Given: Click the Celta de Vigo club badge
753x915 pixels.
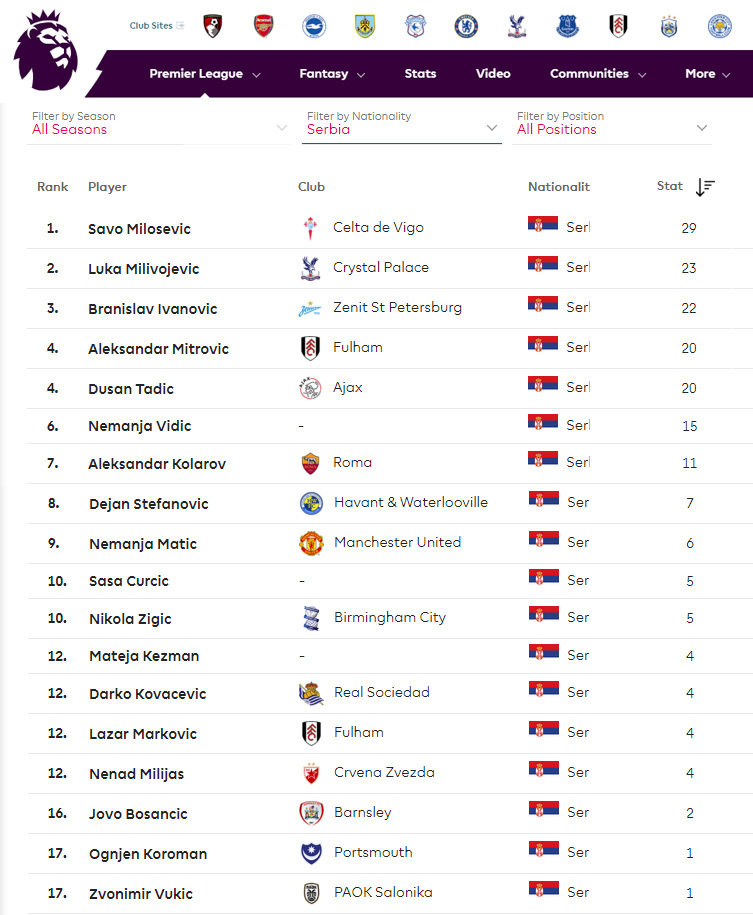Looking at the screenshot, I should [x=310, y=228].
